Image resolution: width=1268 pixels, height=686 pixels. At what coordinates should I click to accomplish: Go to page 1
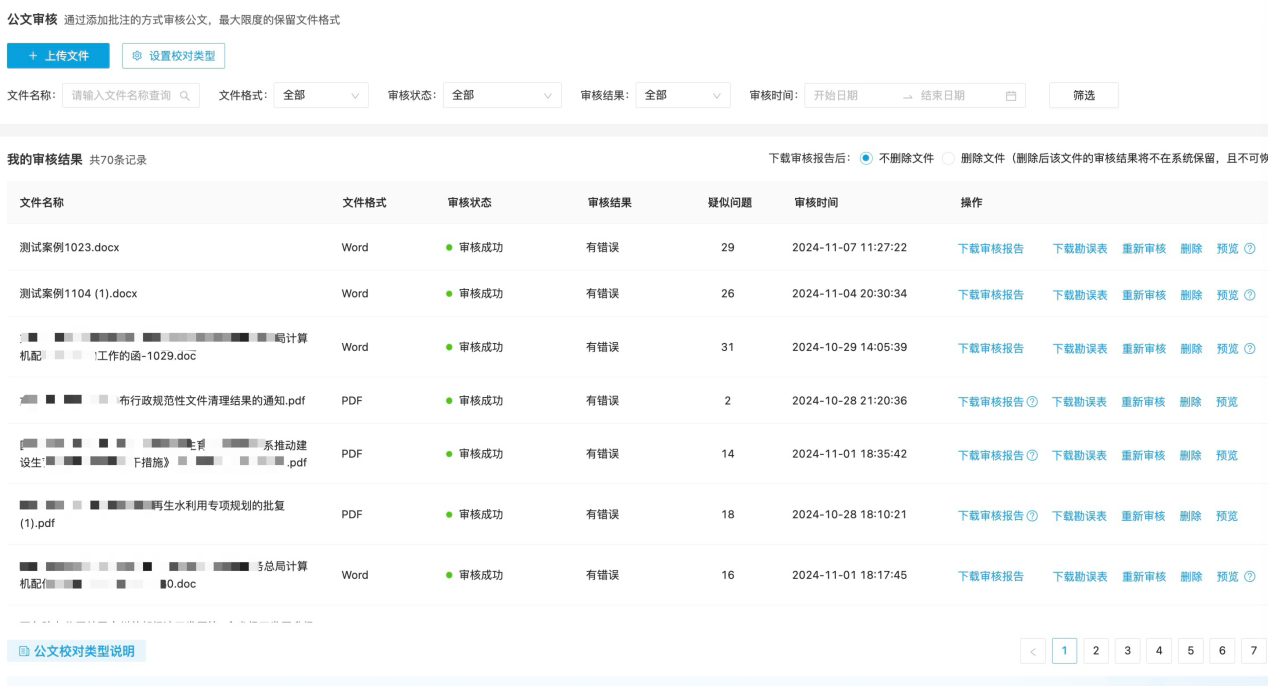1064,651
